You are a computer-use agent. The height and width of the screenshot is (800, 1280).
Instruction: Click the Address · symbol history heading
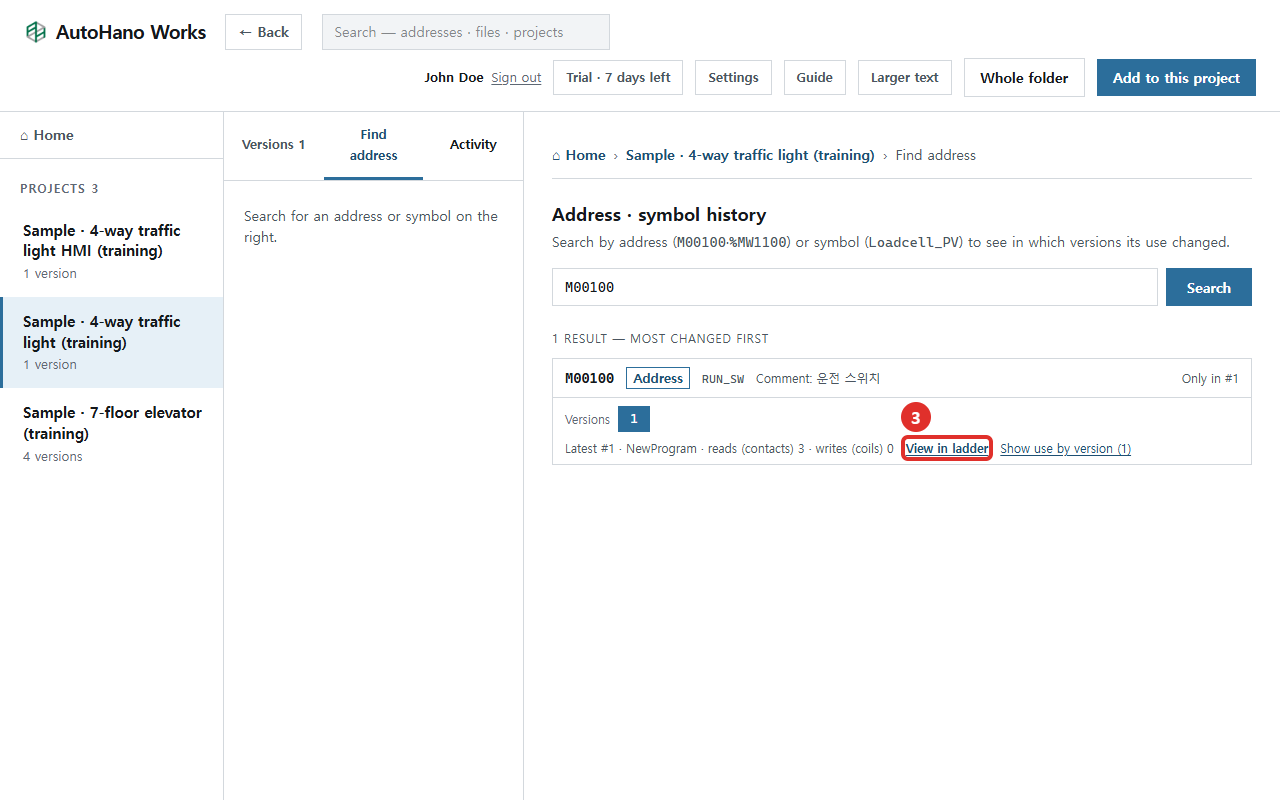pyautogui.click(x=659, y=214)
